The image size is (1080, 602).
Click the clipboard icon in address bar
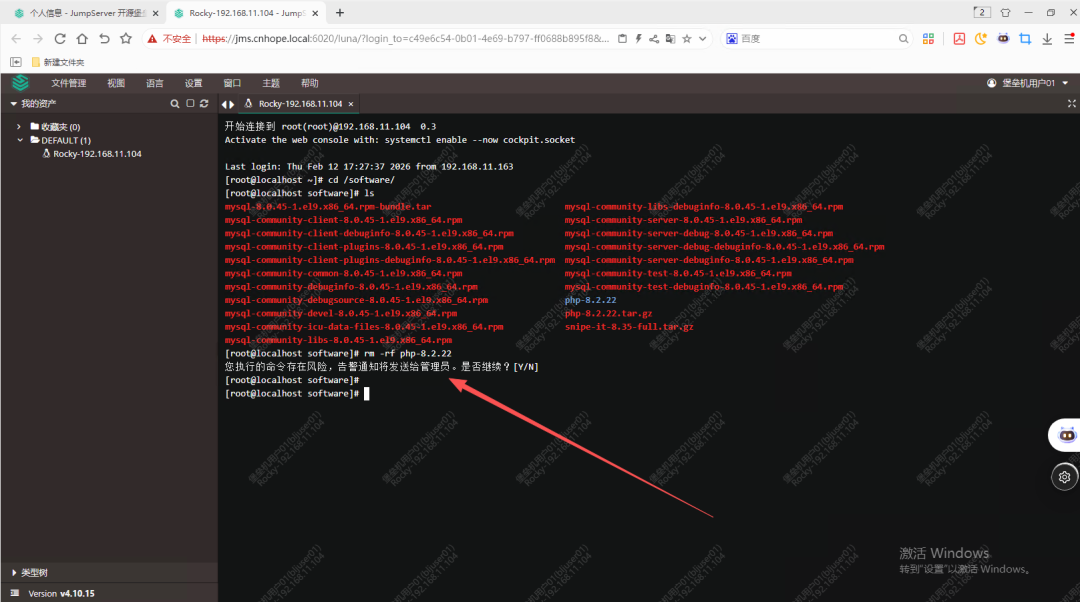click(x=622, y=39)
